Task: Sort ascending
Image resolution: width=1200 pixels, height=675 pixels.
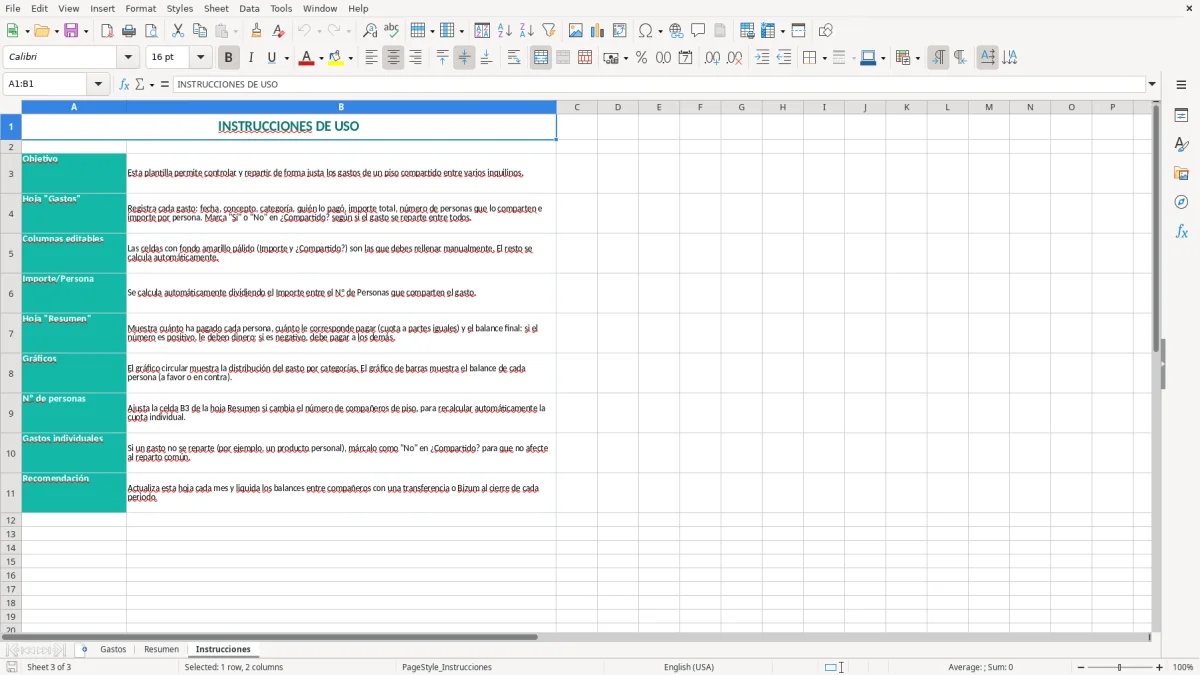Action: [505, 31]
